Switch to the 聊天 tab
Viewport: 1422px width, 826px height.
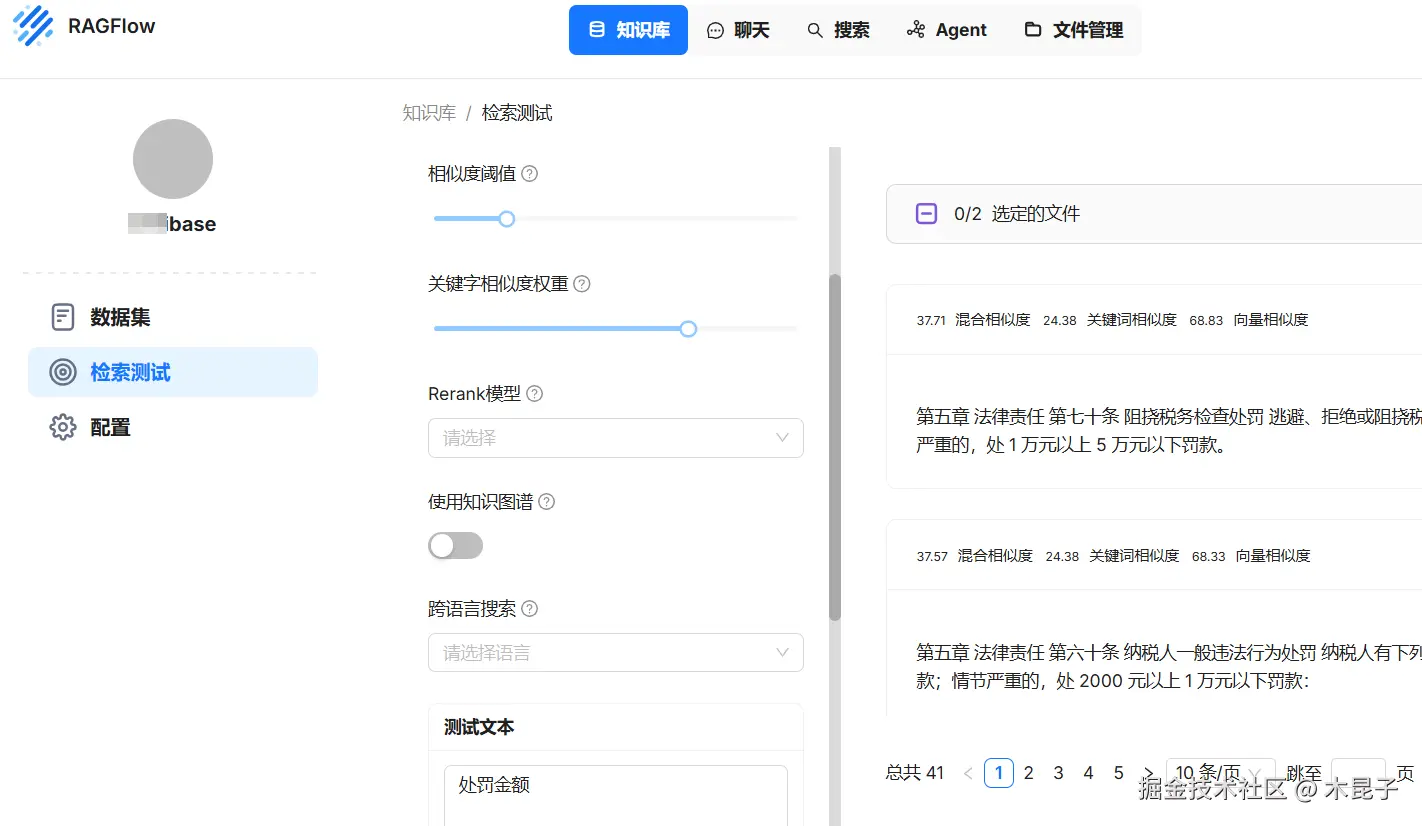tap(740, 30)
